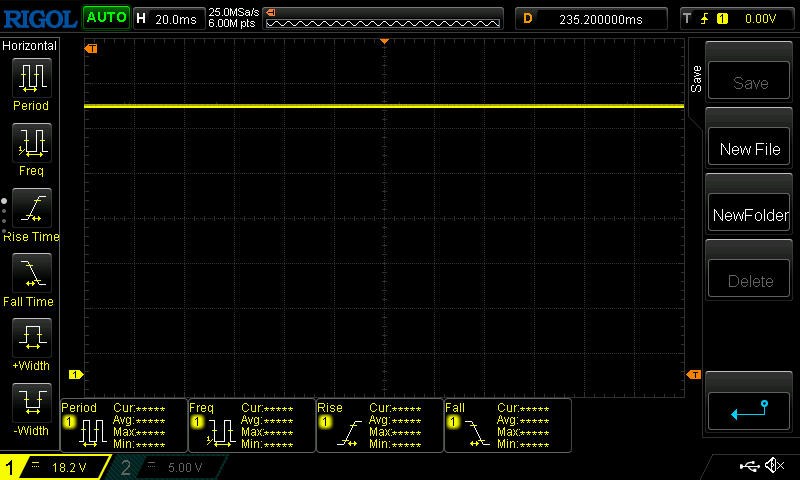Toggle the speaker mute icon

773,466
